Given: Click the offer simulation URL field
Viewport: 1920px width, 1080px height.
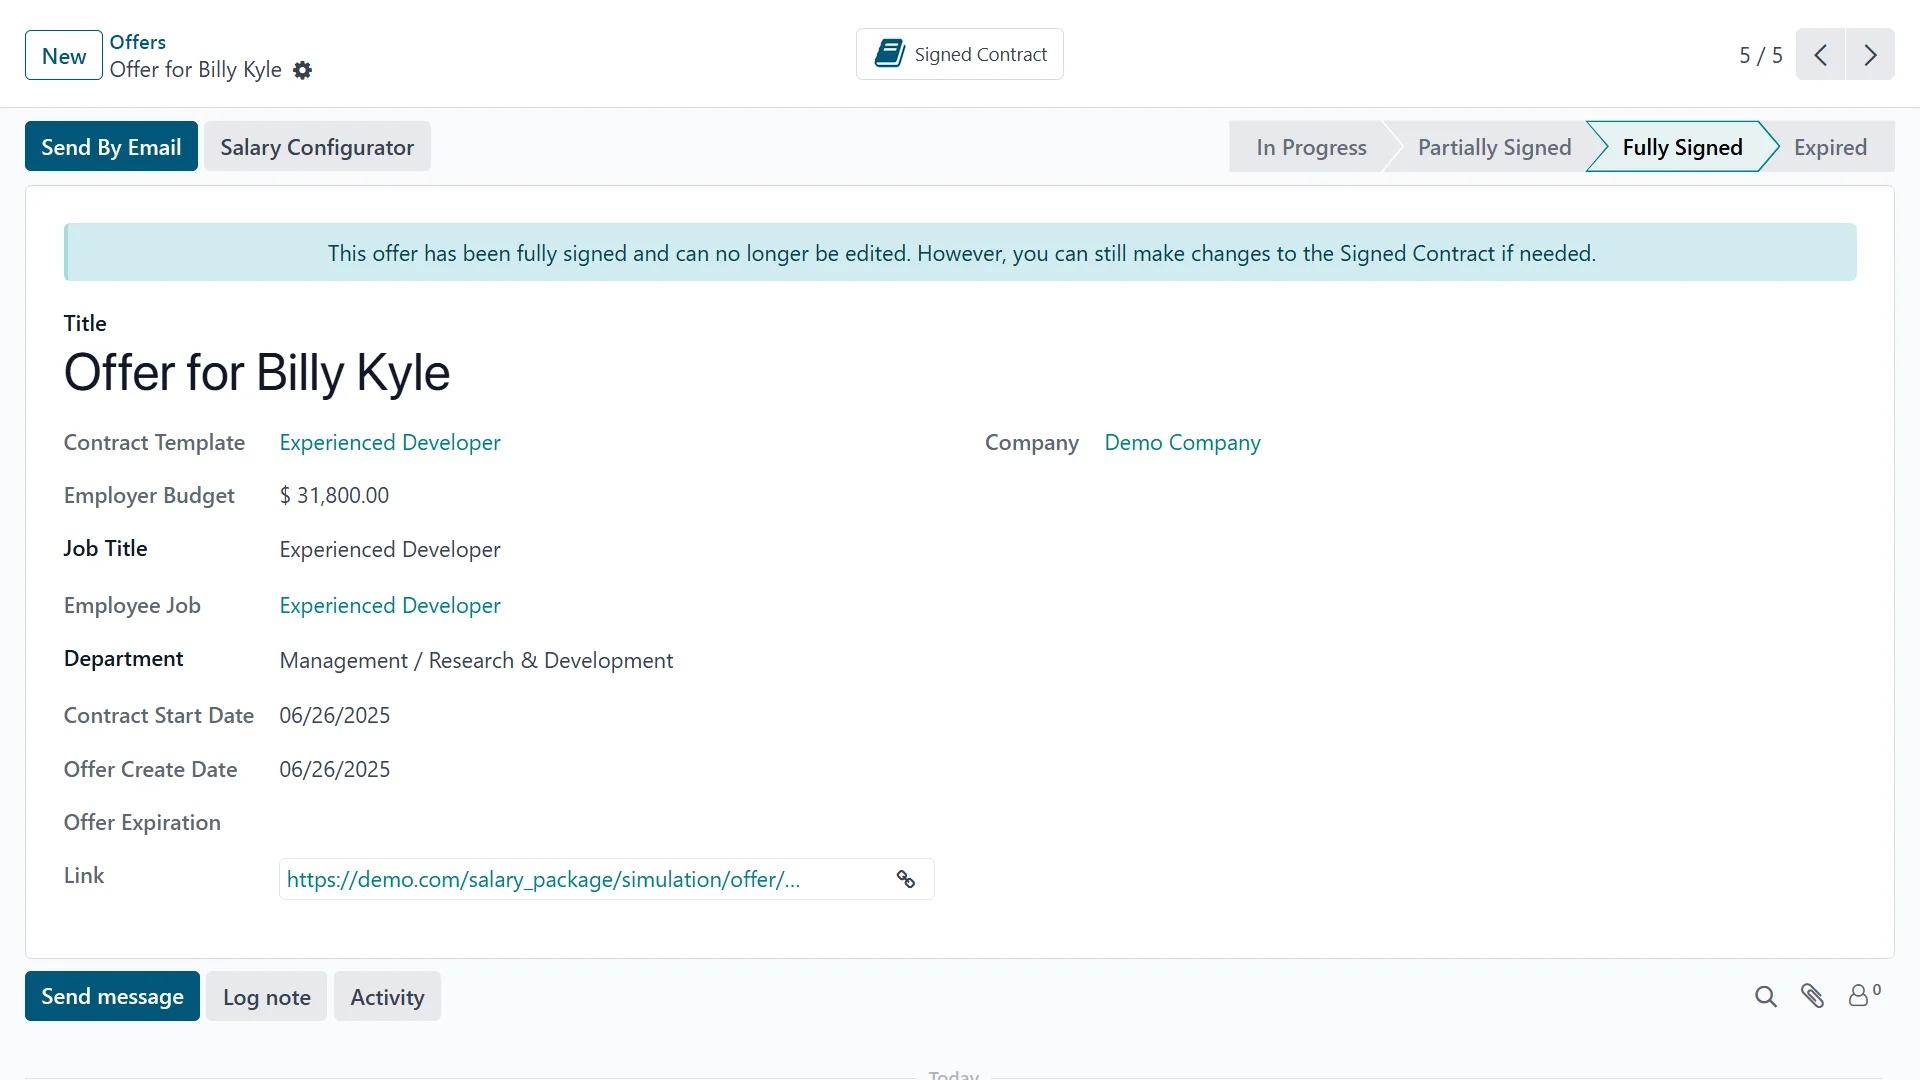Looking at the screenshot, I should coord(543,880).
